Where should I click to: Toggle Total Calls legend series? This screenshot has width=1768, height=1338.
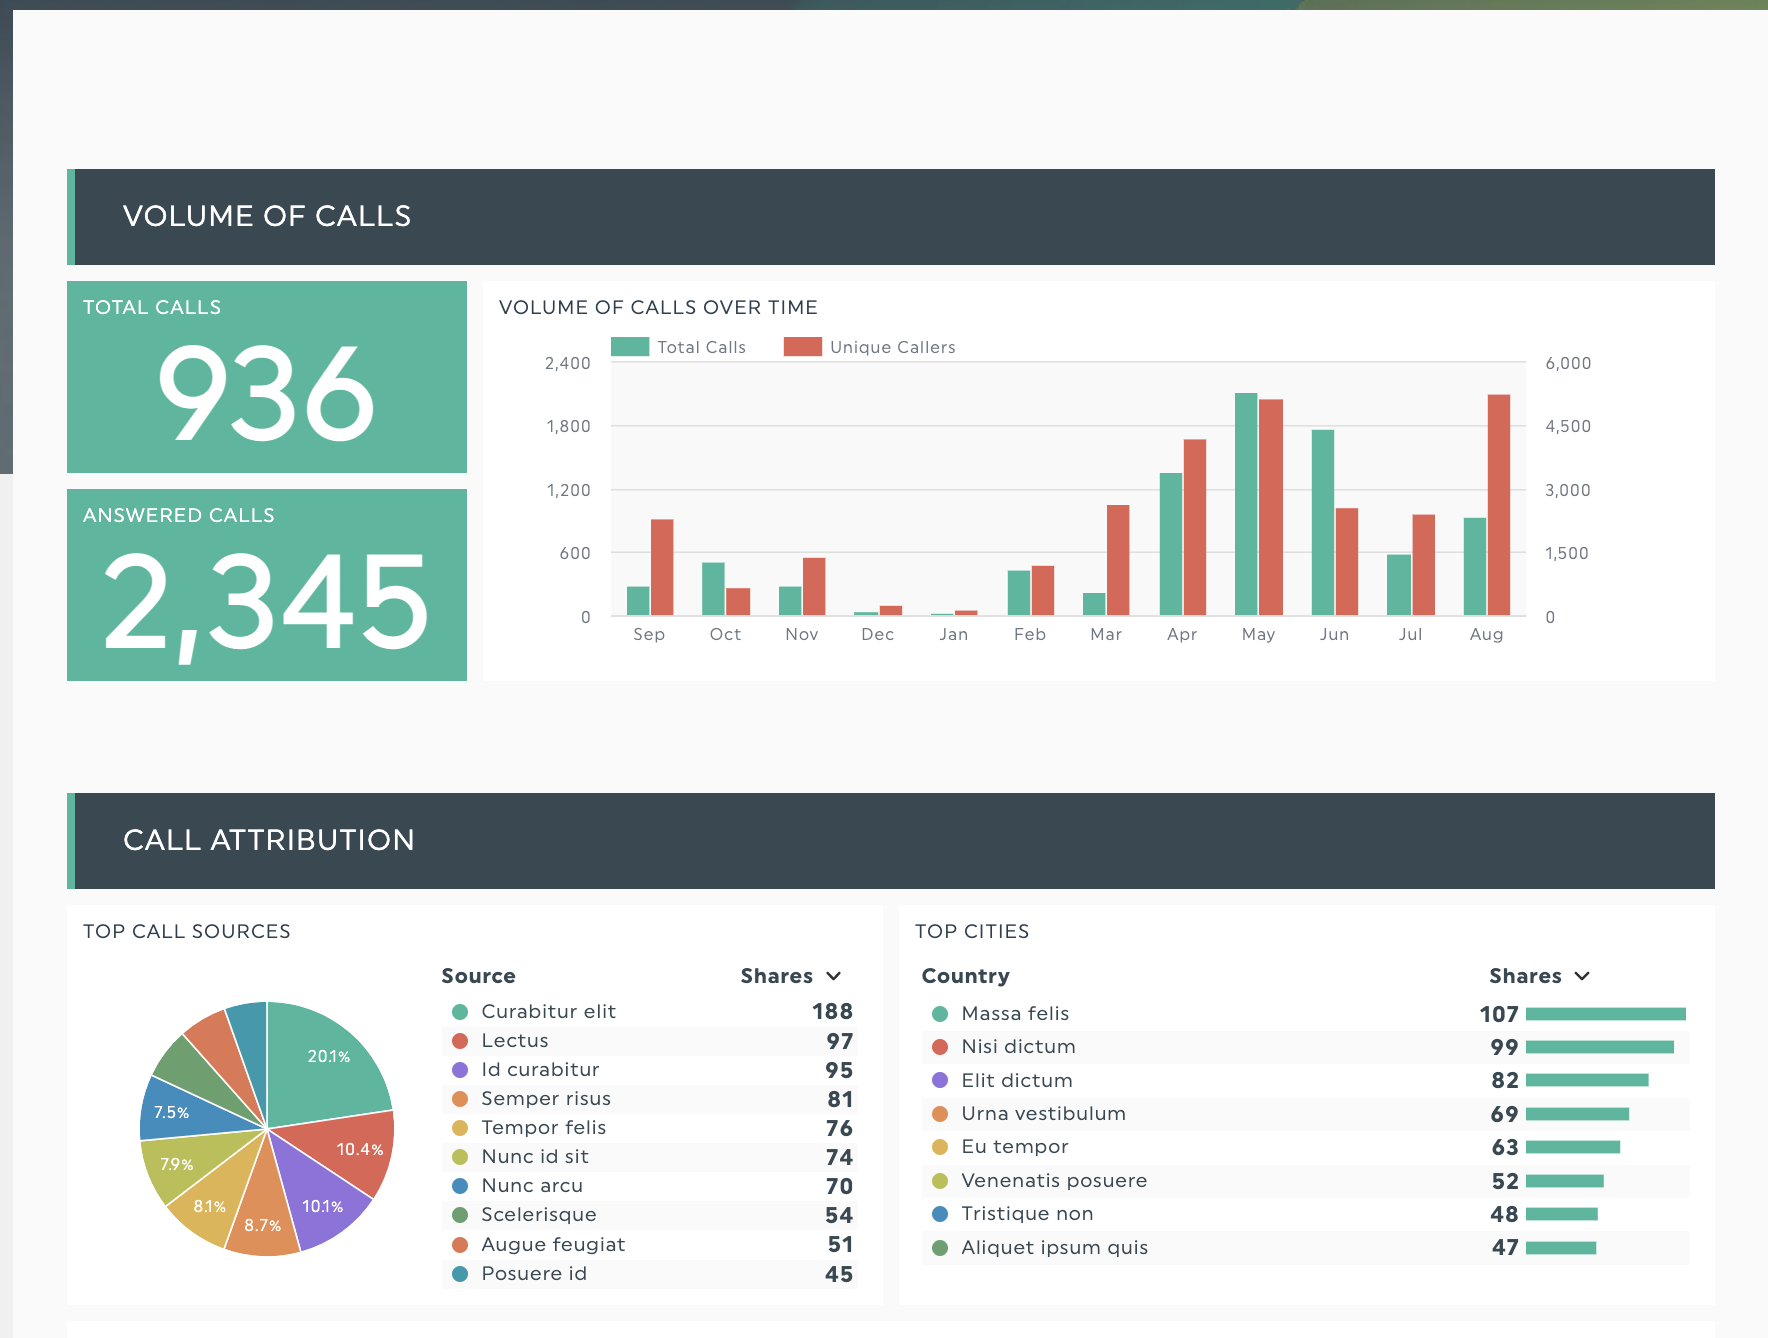tap(679, 347)
